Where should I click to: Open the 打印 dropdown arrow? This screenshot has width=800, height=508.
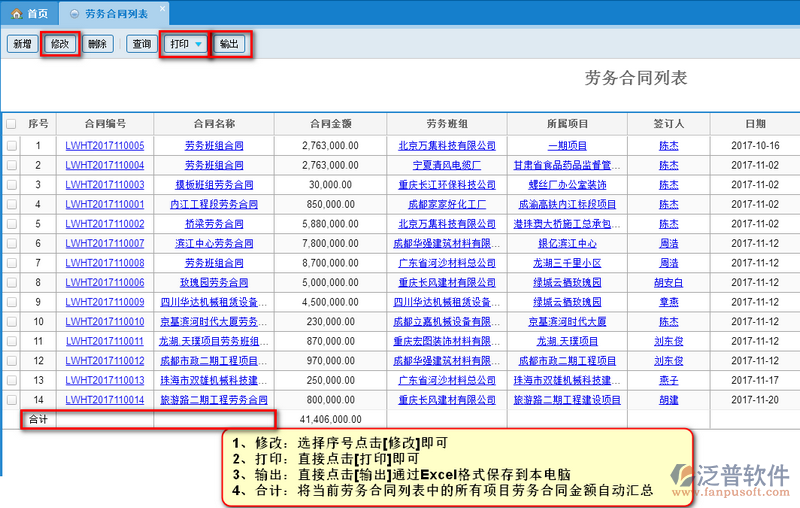[x=199, y=45]
